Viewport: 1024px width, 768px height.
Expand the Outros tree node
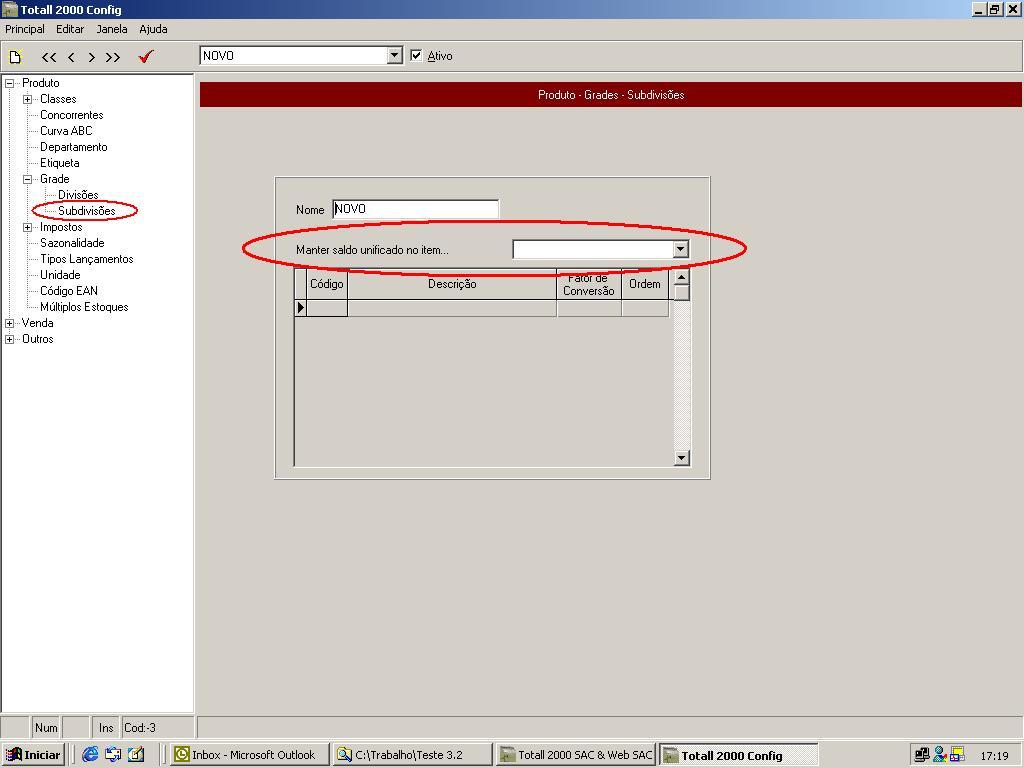point(9,340)
